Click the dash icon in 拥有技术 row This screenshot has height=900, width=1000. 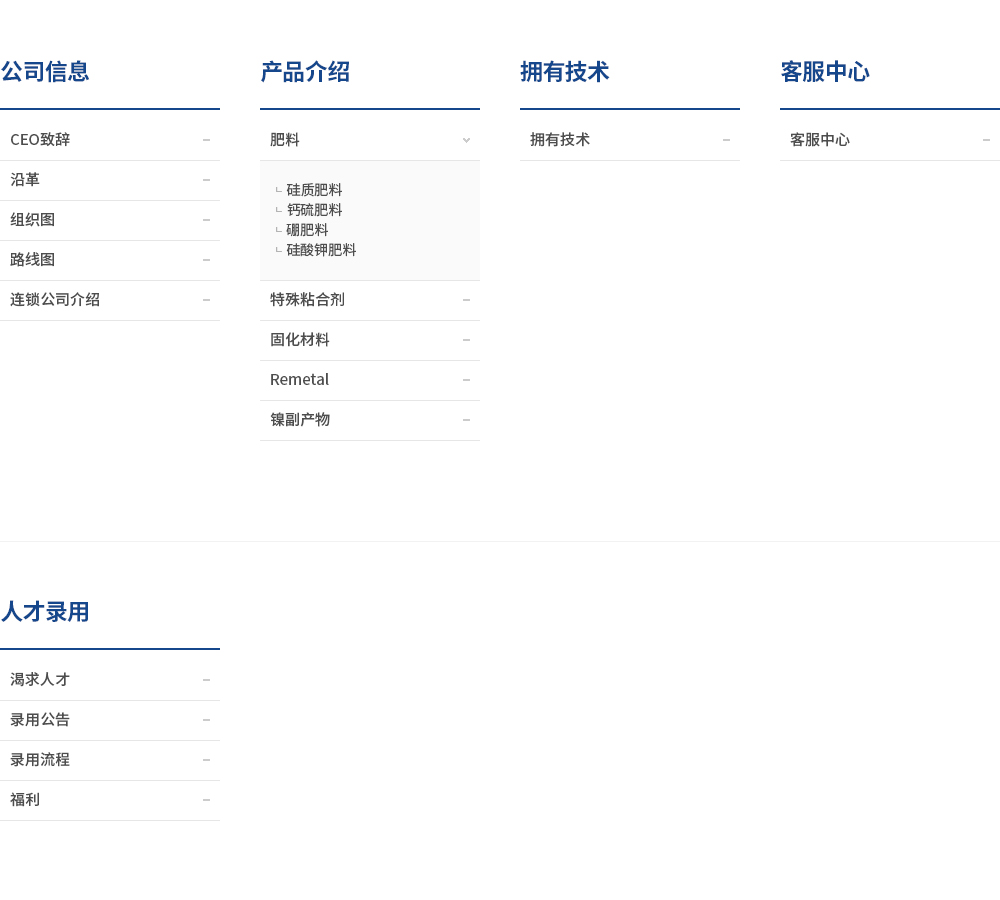tap(726, 140)
